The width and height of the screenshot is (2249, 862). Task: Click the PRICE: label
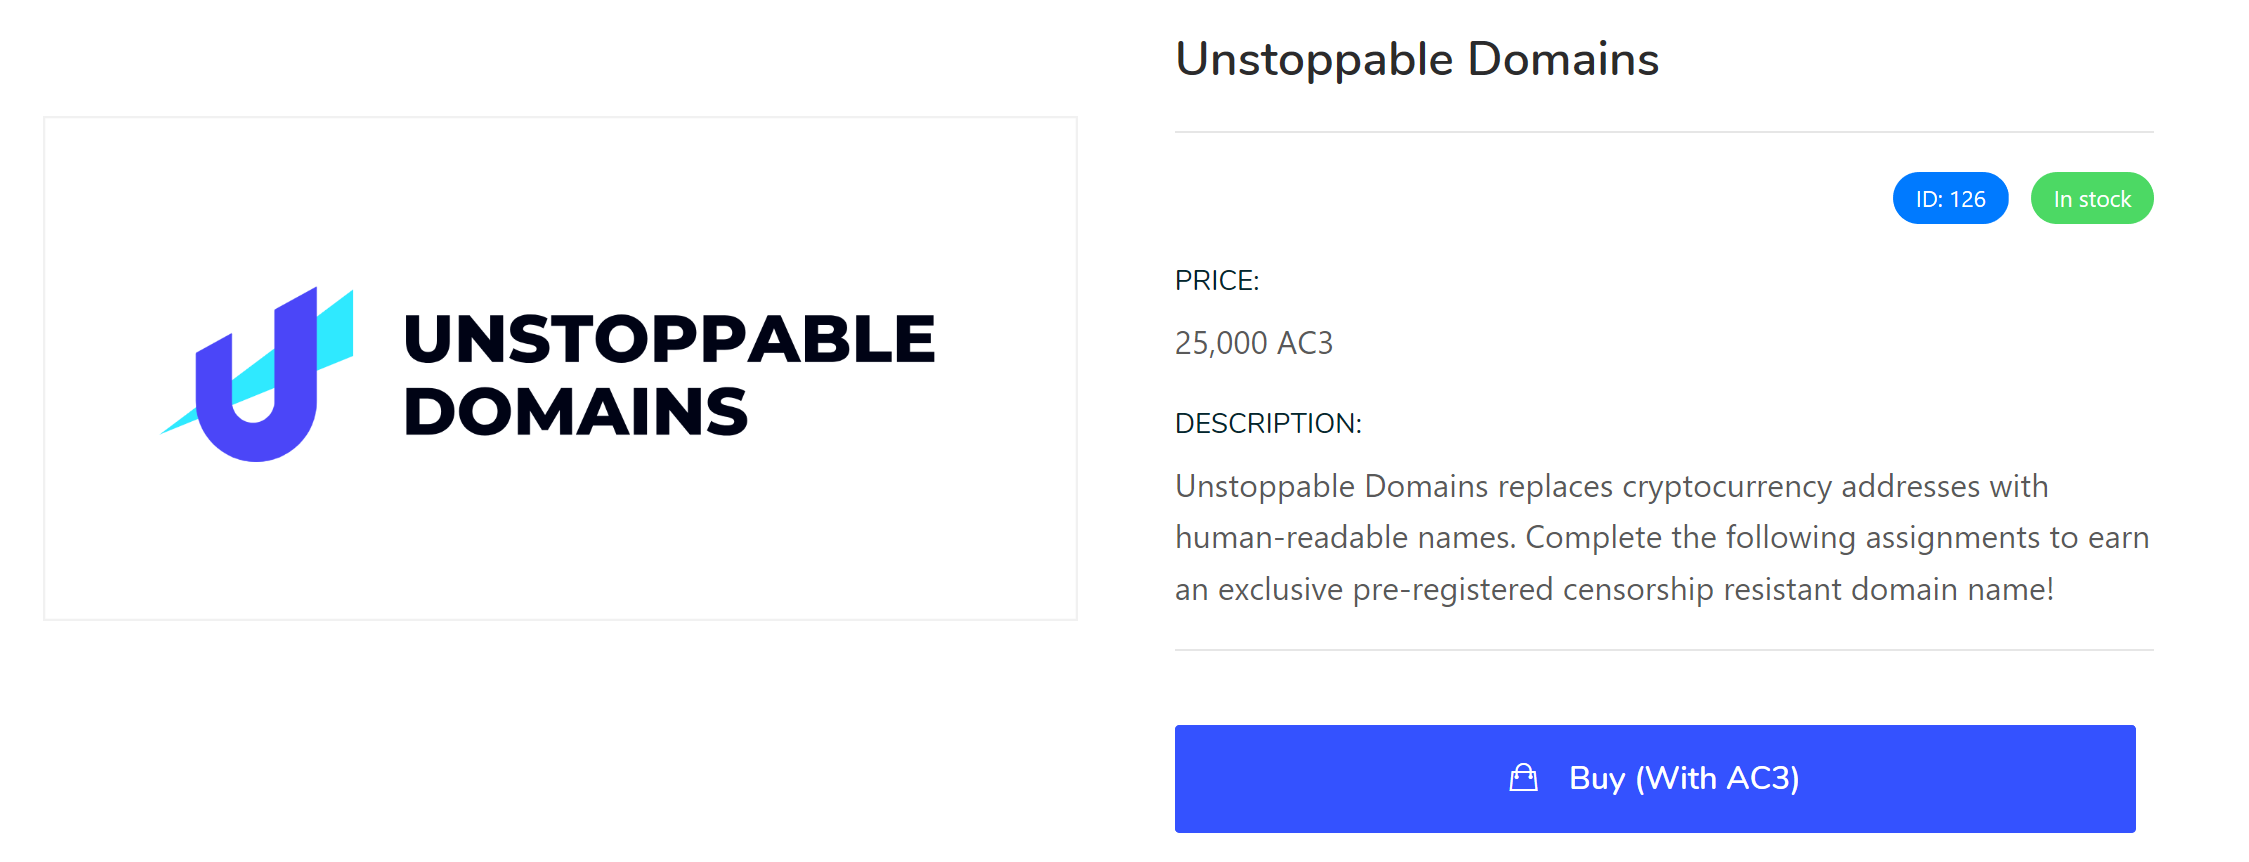pos(1216,281)
